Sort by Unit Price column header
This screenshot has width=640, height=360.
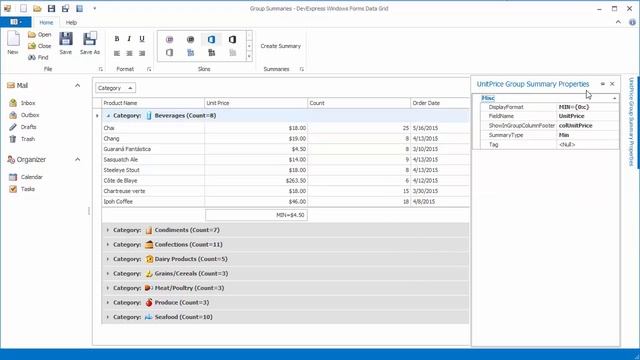(x=256, y=103)
